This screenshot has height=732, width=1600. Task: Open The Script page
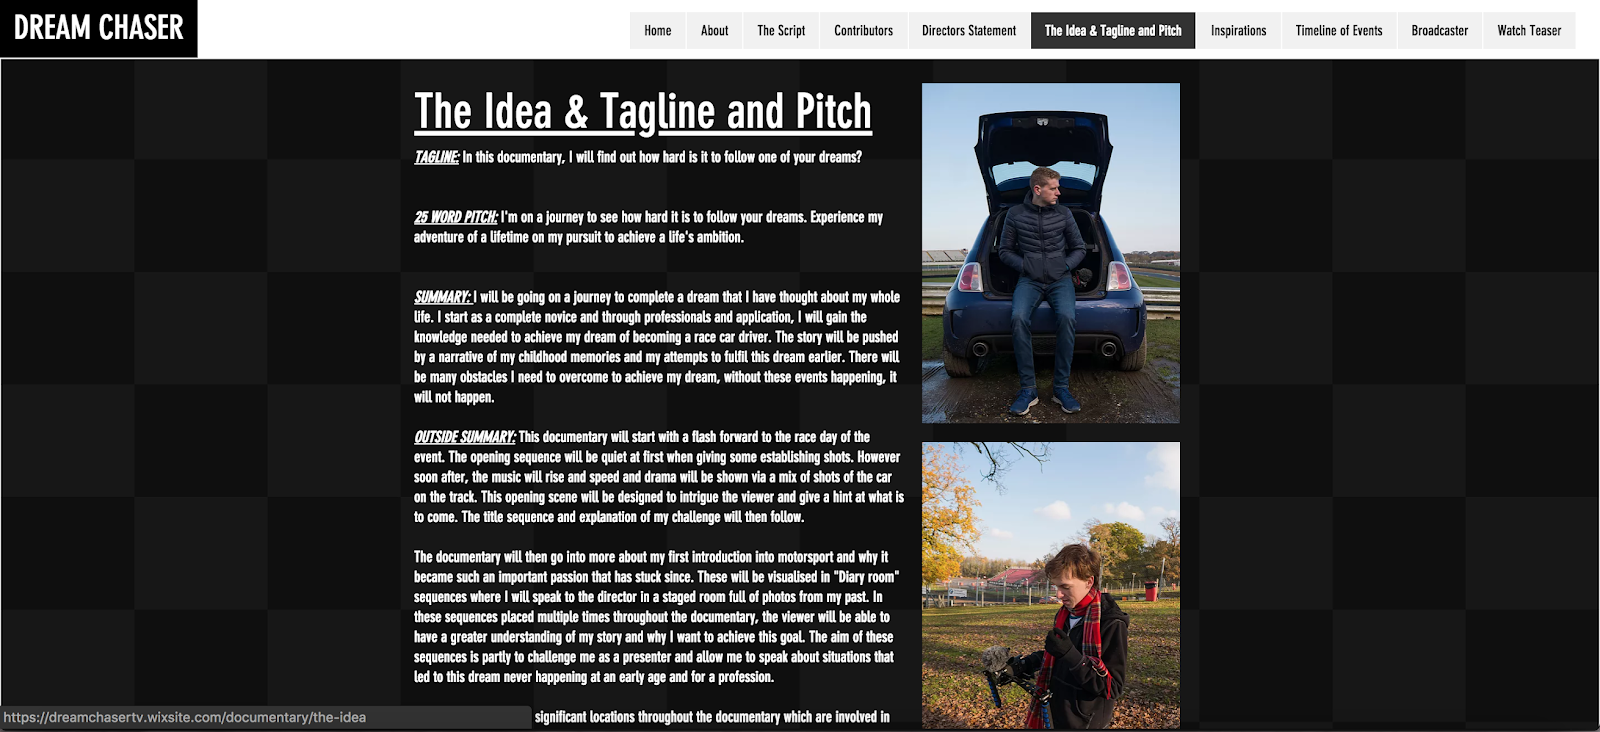coord(781,31)
